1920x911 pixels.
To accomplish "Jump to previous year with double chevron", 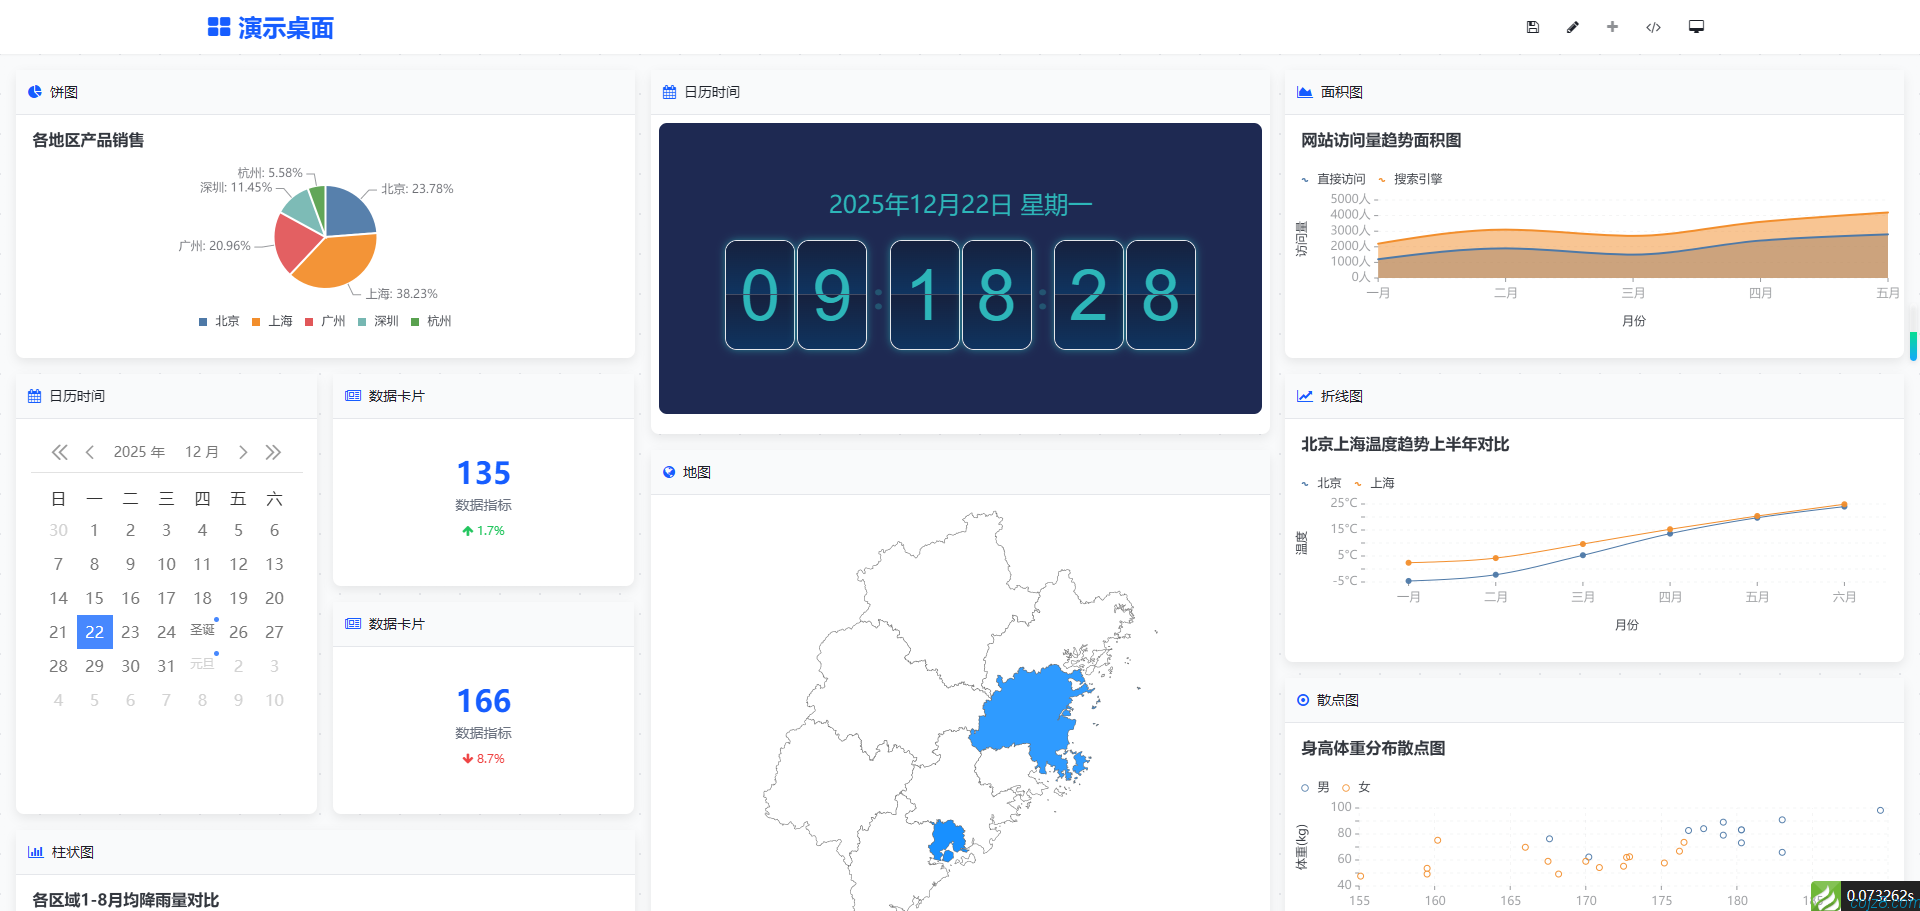I will tap(59, 452).
